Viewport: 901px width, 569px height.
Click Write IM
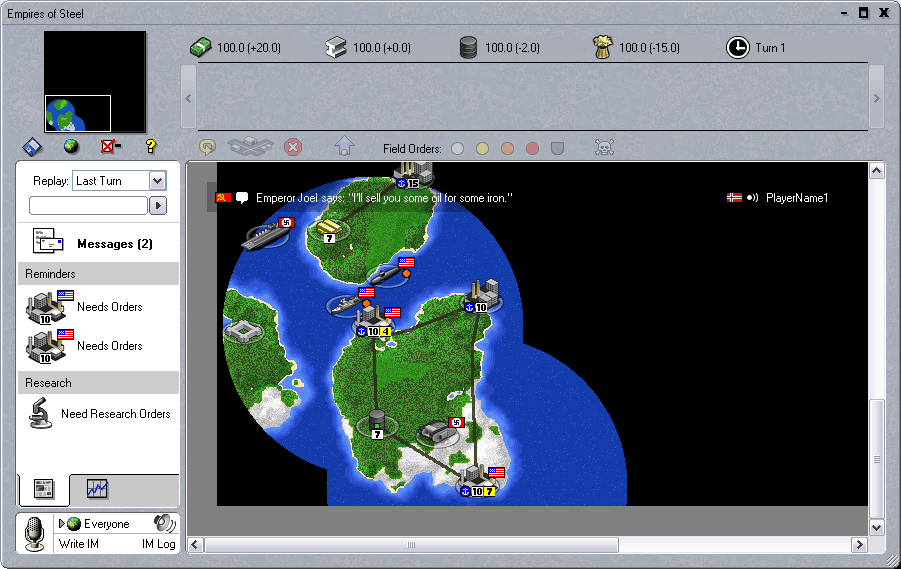(79, 544)
